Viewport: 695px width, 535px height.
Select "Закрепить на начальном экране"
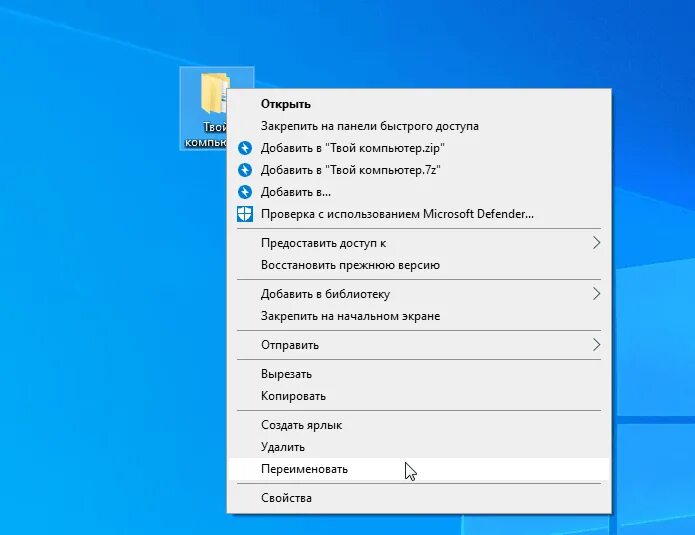[x=419, y=316]
